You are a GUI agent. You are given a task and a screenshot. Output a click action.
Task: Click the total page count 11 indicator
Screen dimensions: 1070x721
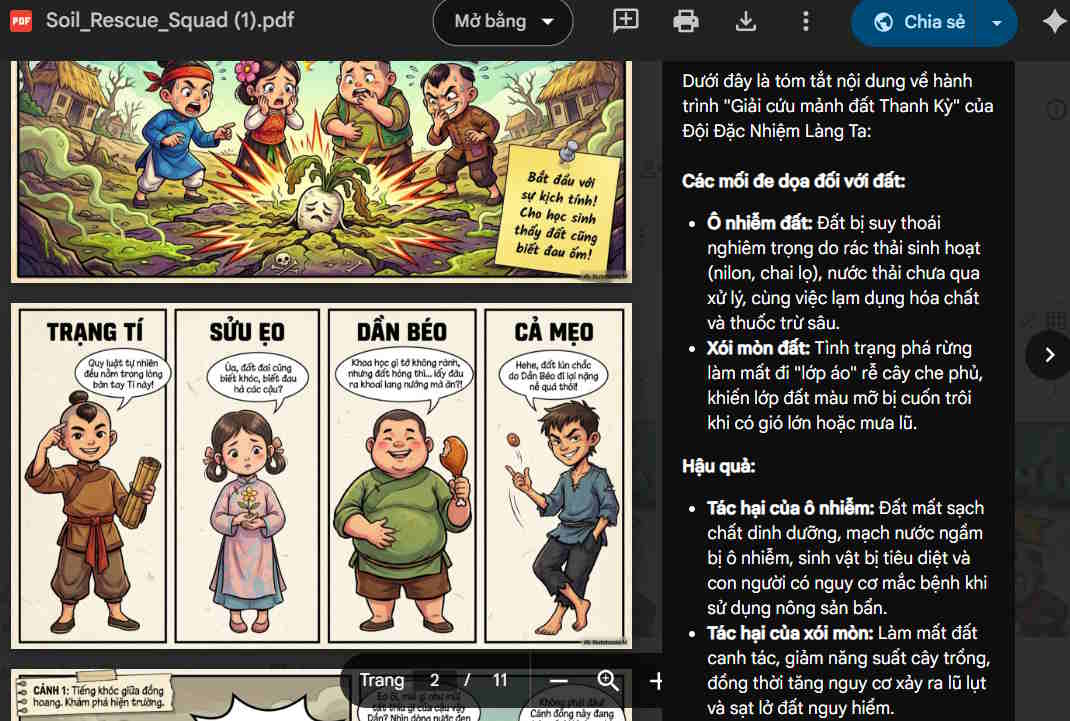click(x=500, y=680)
